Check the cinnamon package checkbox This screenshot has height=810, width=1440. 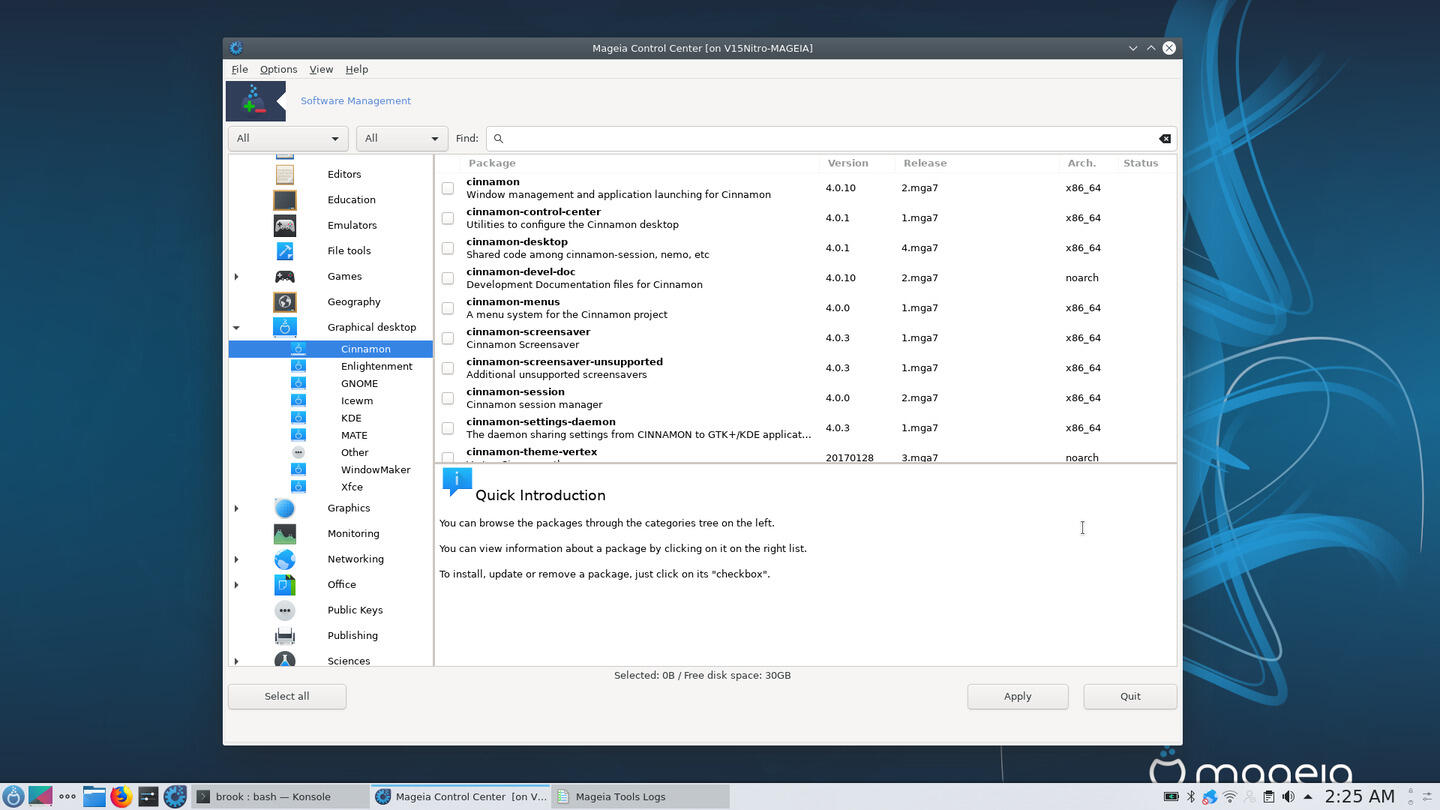(448, 188)
